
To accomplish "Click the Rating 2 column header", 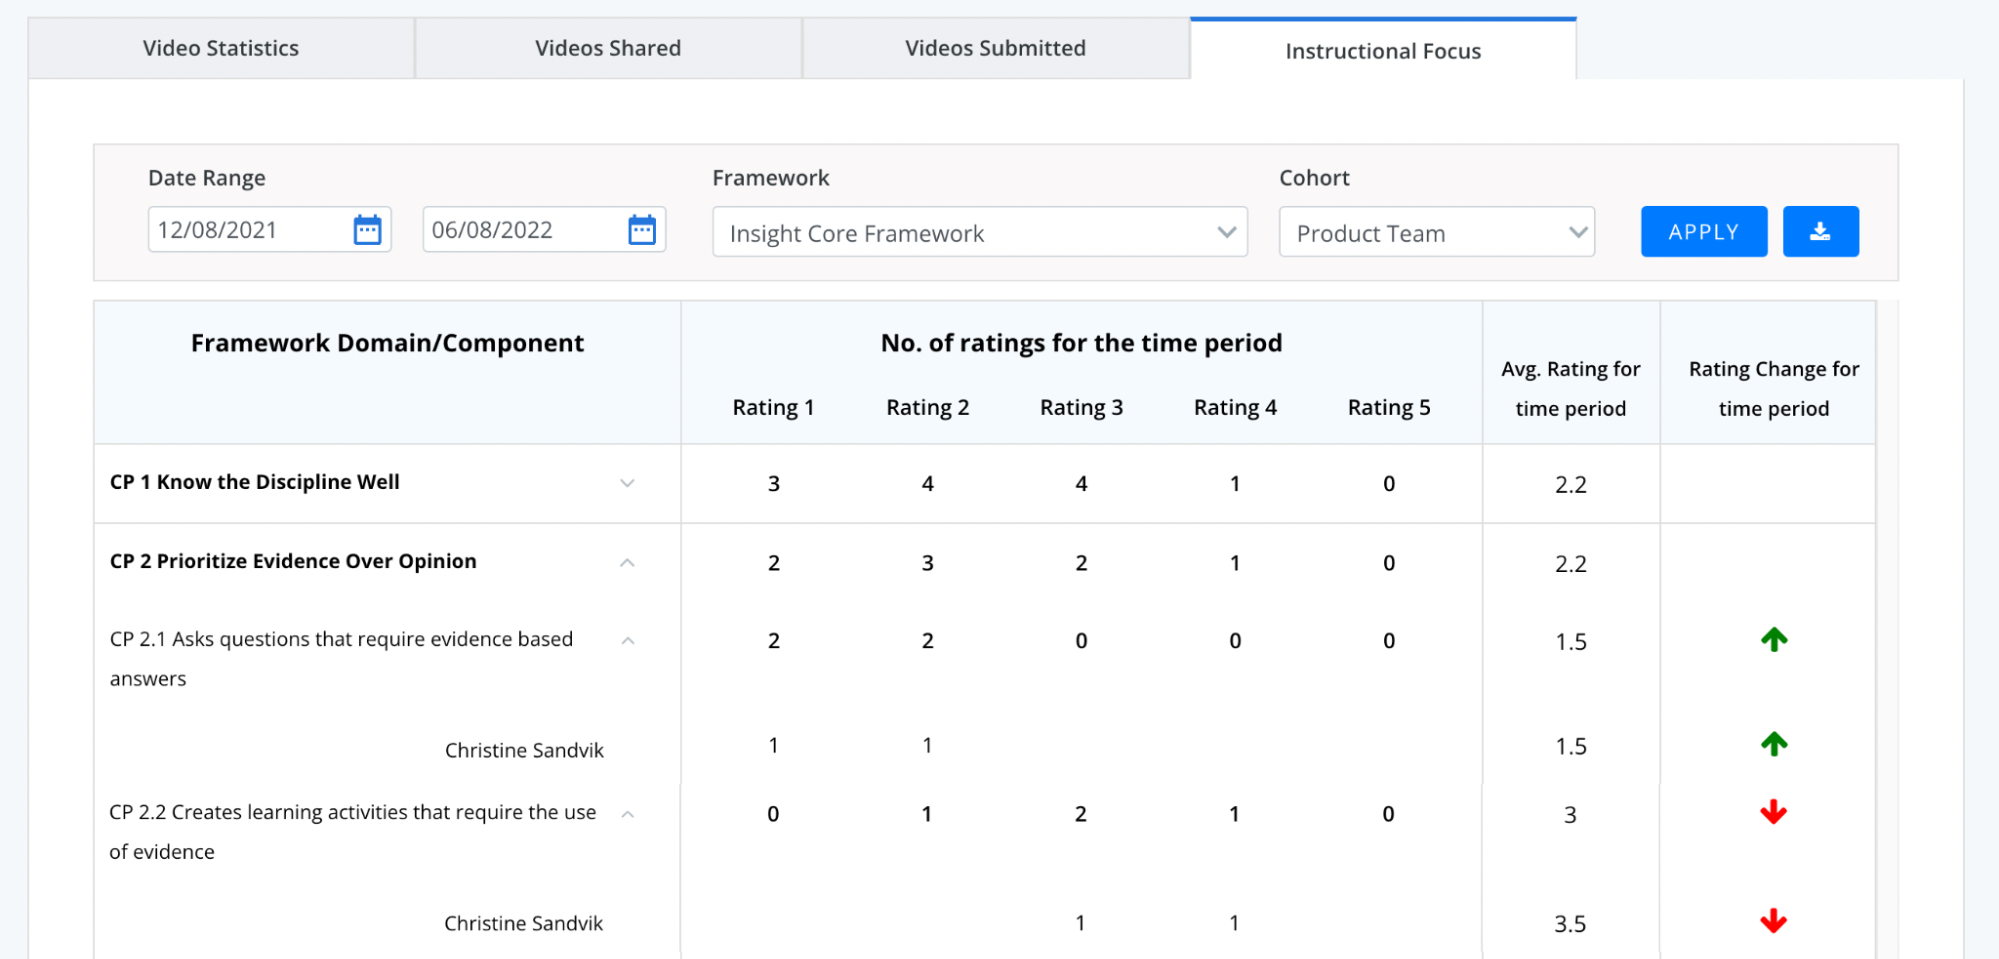I will (x=927, y=407).
